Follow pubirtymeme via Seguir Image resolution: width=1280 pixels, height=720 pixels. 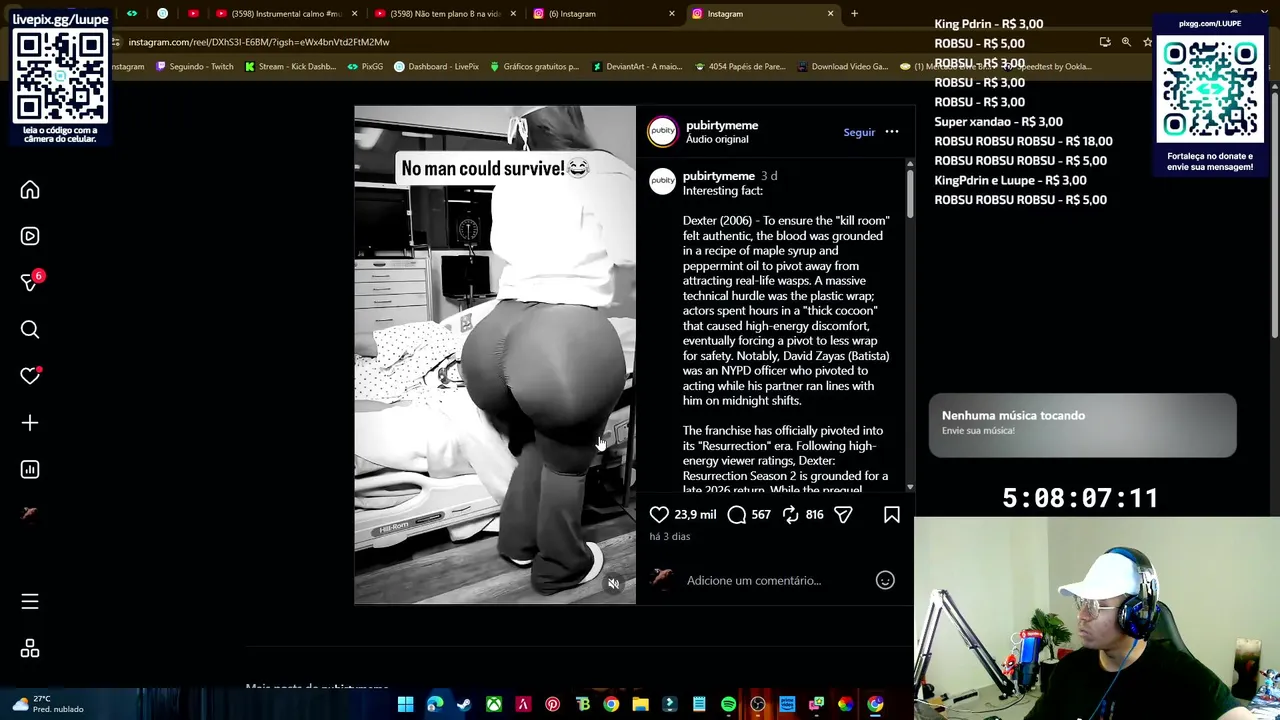tap(859, 132)
